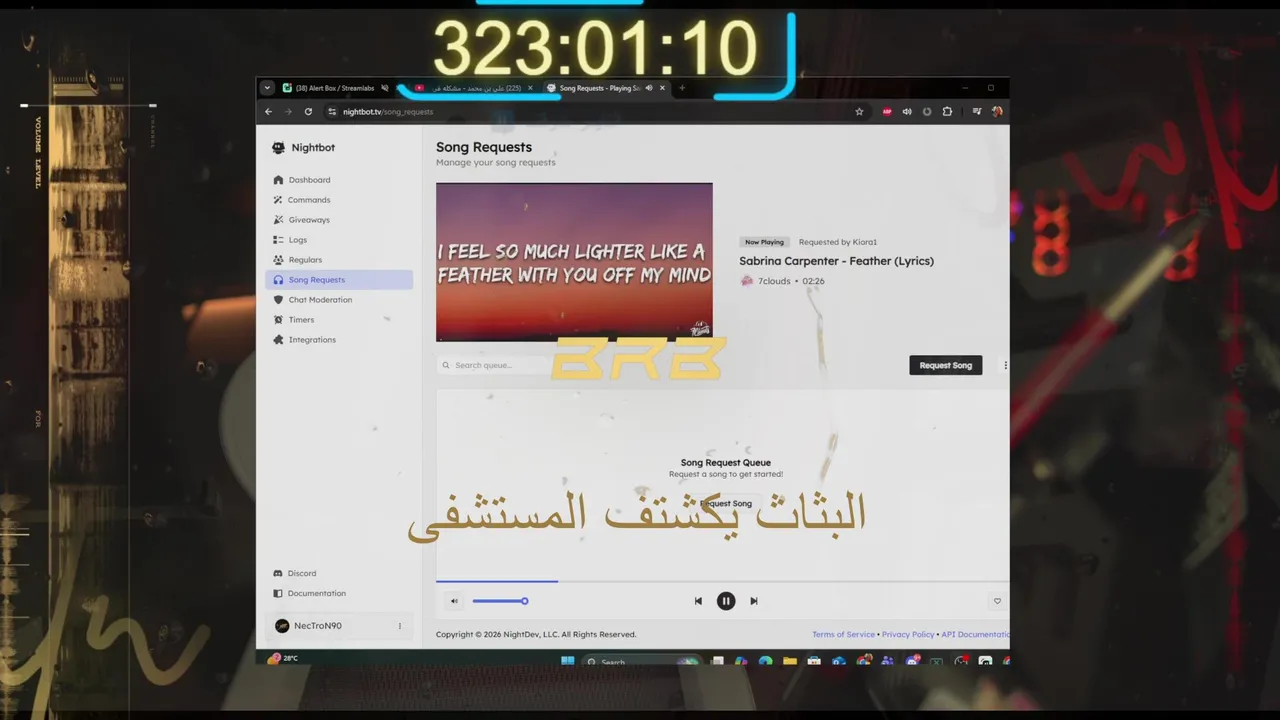The width and height of the screenshot is (1280, 720).
Task: Open the Windows Start button
Action: (568, 661)
